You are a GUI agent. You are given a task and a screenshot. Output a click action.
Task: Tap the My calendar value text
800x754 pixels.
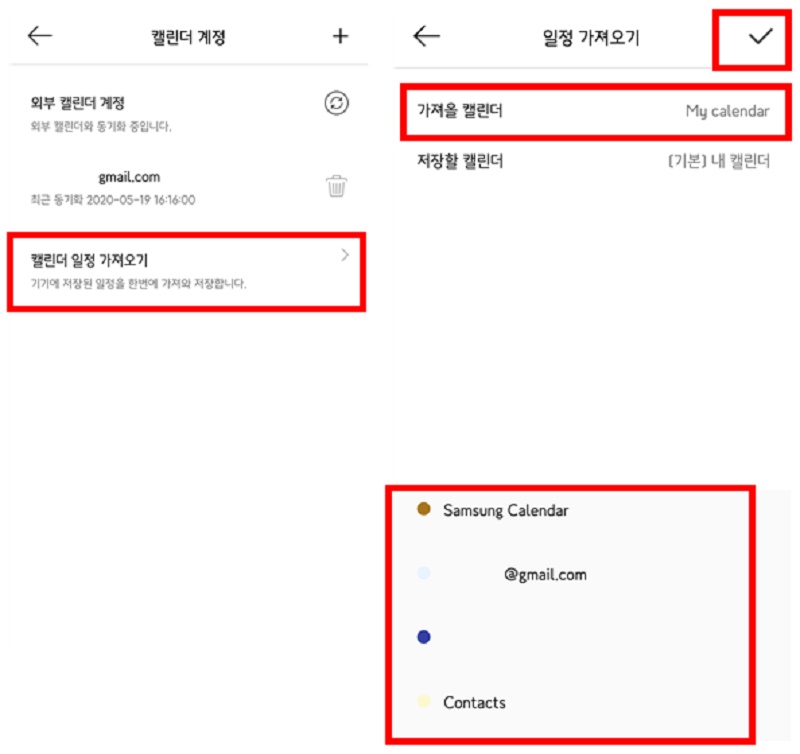click(x=727, y=111)
